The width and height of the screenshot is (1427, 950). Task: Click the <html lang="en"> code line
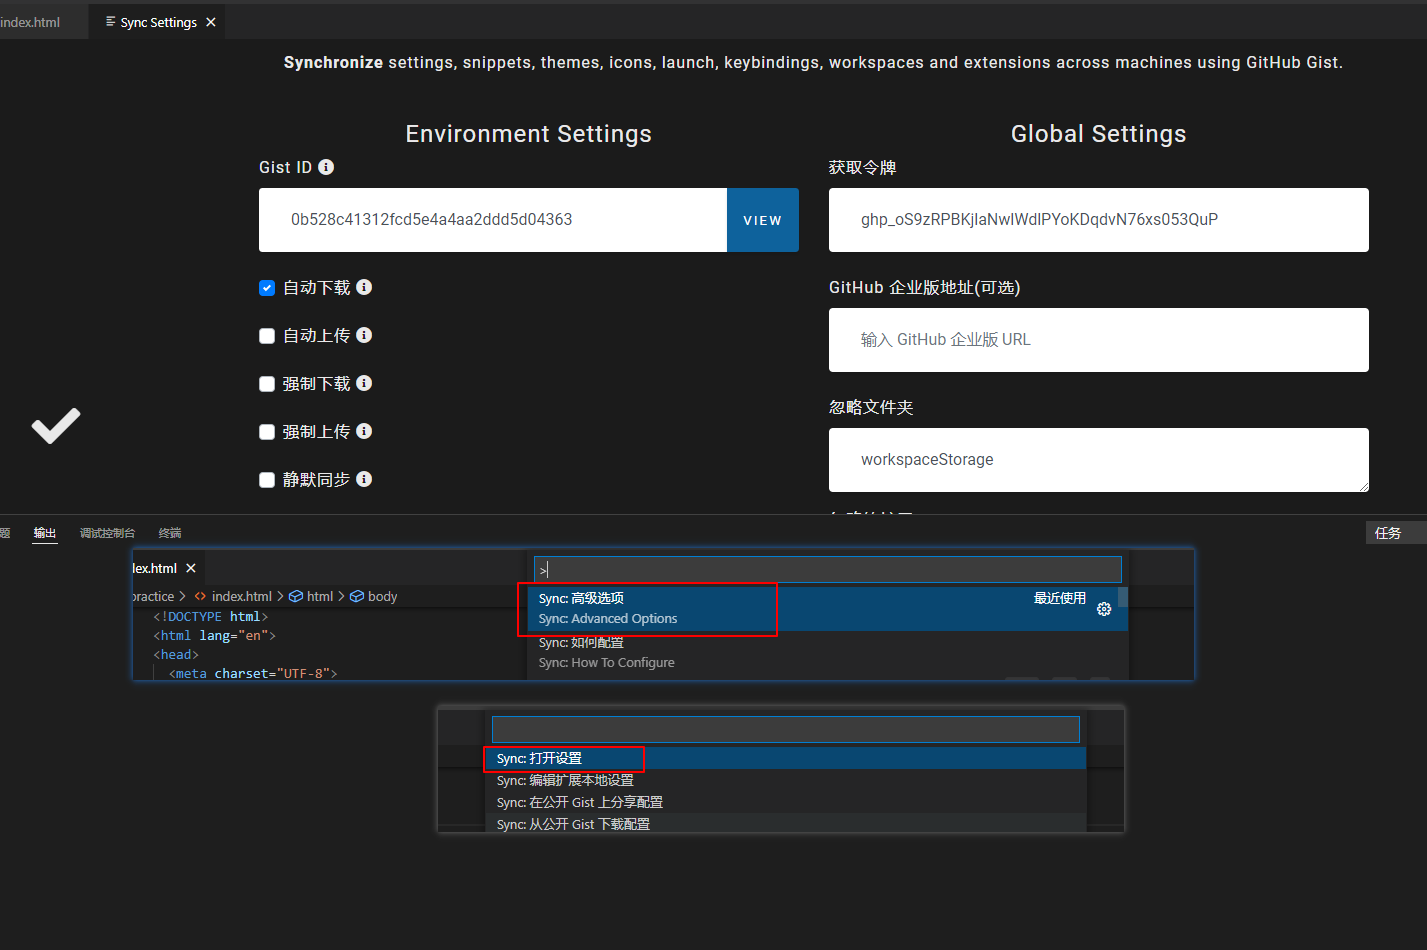click(x=215, y=636)
